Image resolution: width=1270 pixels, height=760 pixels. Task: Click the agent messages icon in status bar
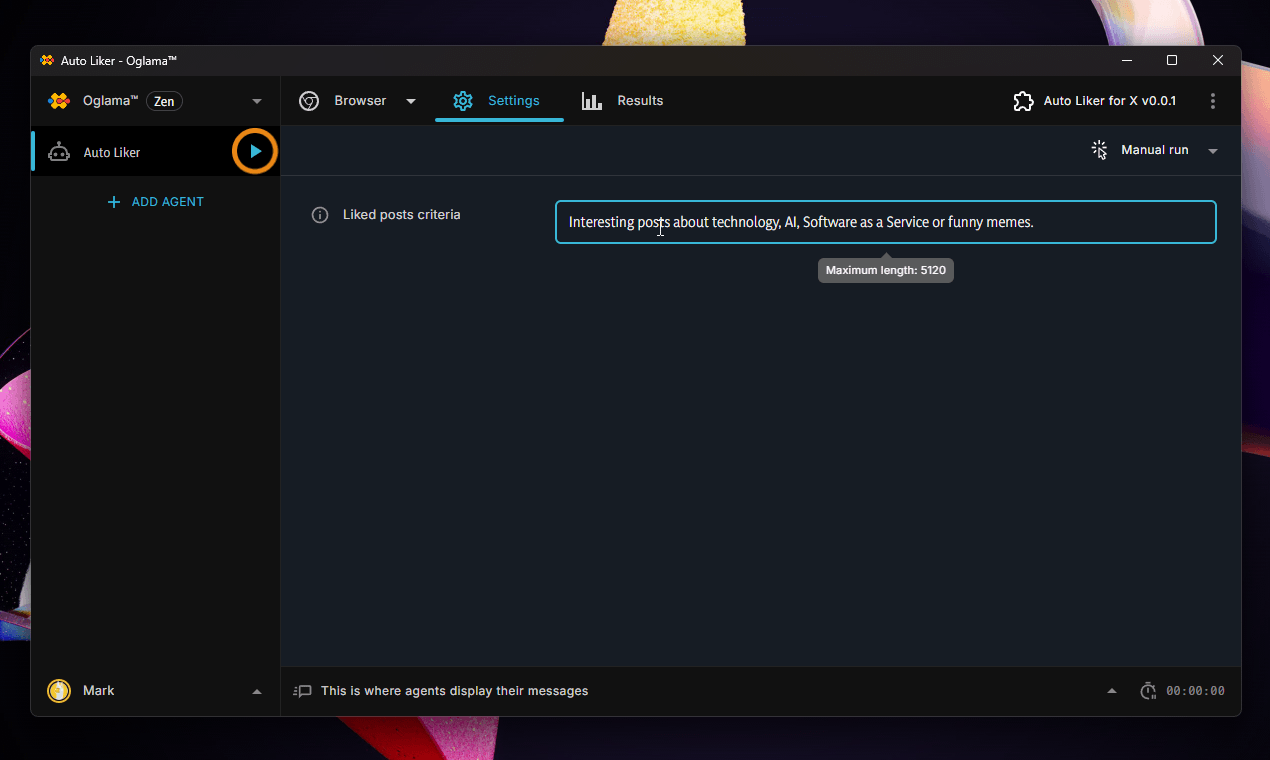[x=303, y=691]
